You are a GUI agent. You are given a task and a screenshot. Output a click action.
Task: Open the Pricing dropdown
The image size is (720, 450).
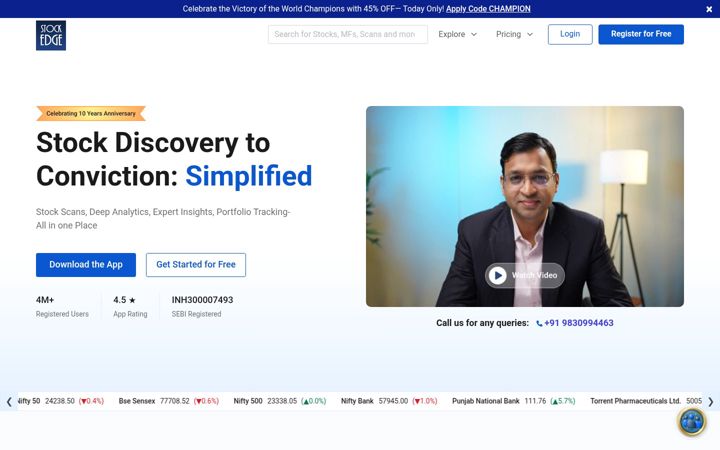pyautogui.click(x=514, y=34)
